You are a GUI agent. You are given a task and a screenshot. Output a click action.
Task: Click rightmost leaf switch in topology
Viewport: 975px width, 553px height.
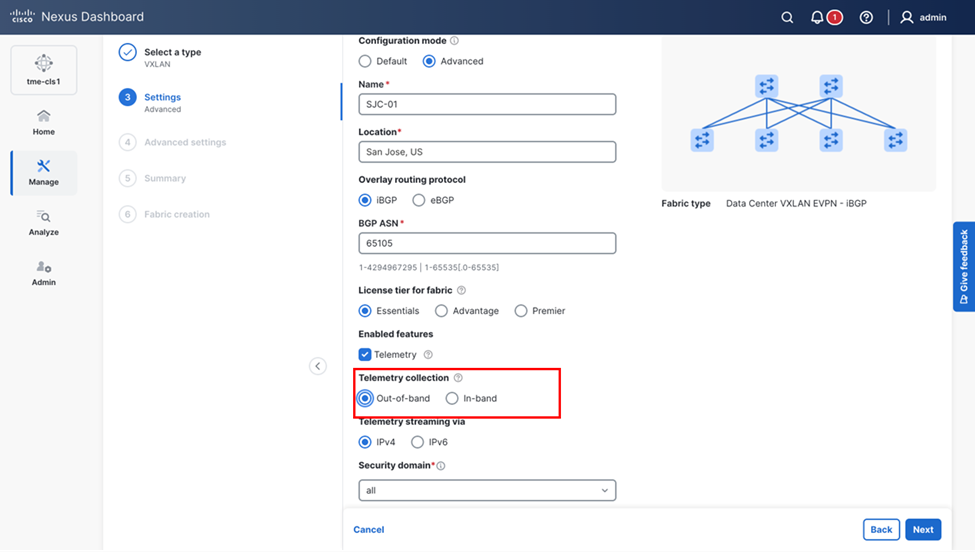[895, 140]
